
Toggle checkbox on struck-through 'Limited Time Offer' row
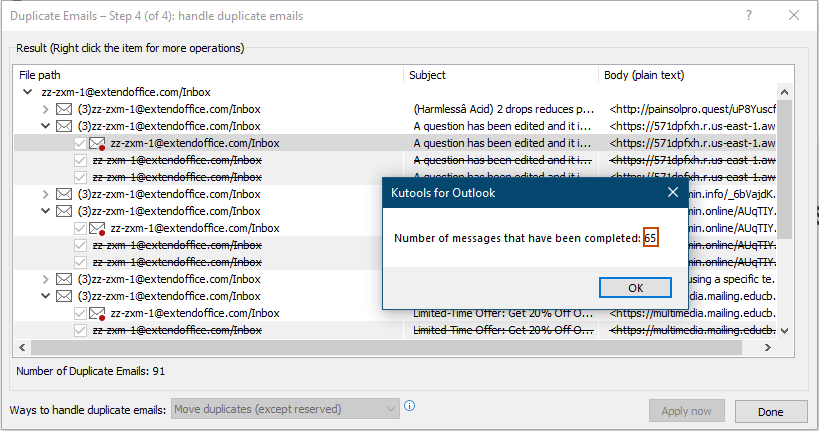coord(80,330)
